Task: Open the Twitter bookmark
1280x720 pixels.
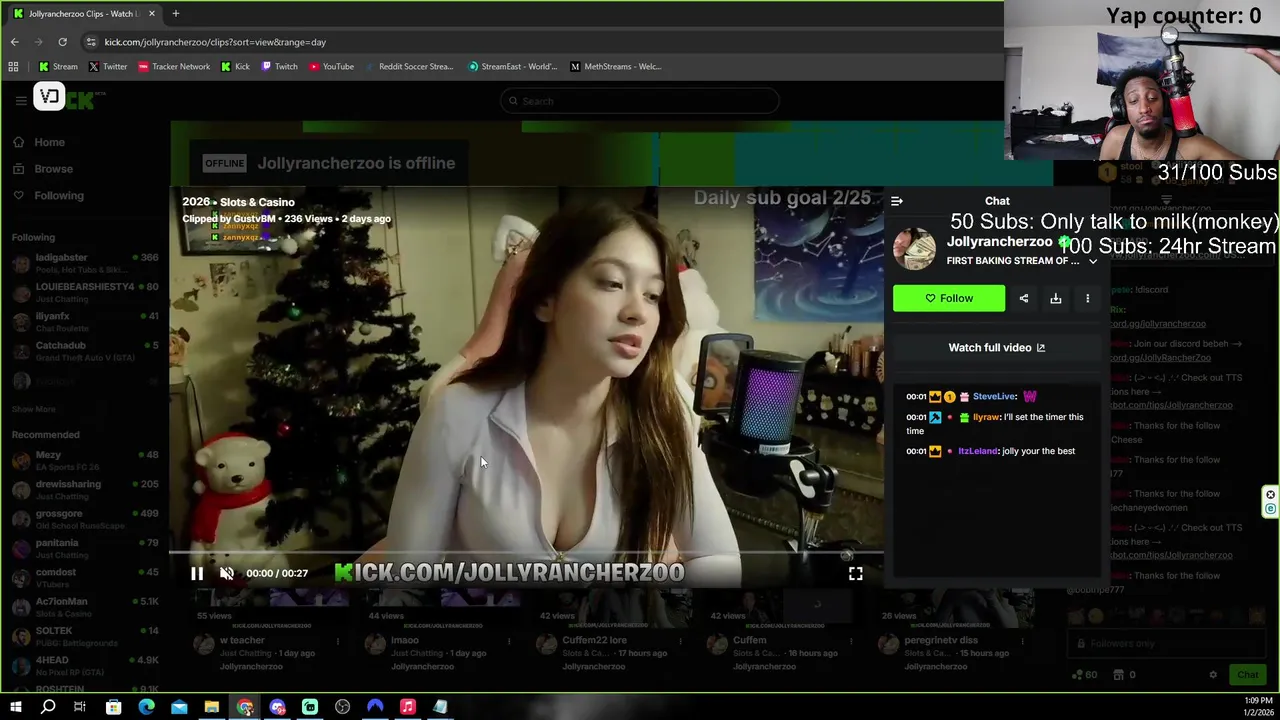Action: click(x=108, y=67)
